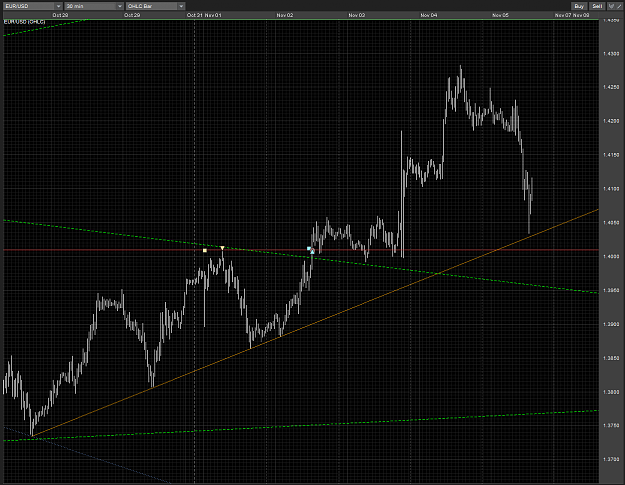Viewport: 625px width, 485px height.
Task: Click the 1.3900 price axis label
Action: point(611,324)
